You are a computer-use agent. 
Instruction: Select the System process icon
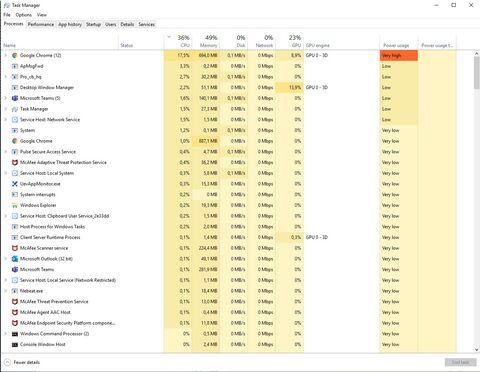pyautogui.click(x=15, y=130)
